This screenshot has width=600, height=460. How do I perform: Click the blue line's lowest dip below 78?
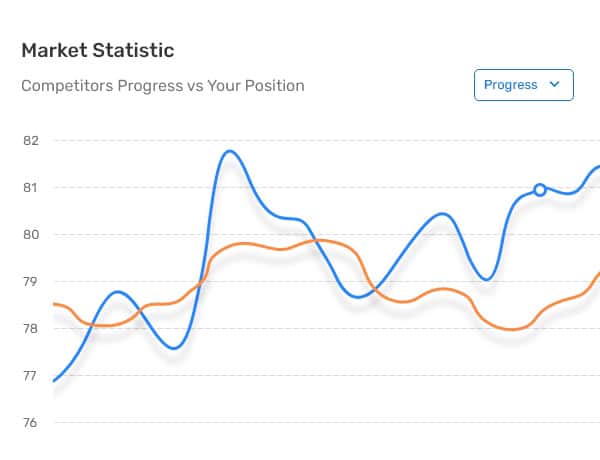pos(174,348)
